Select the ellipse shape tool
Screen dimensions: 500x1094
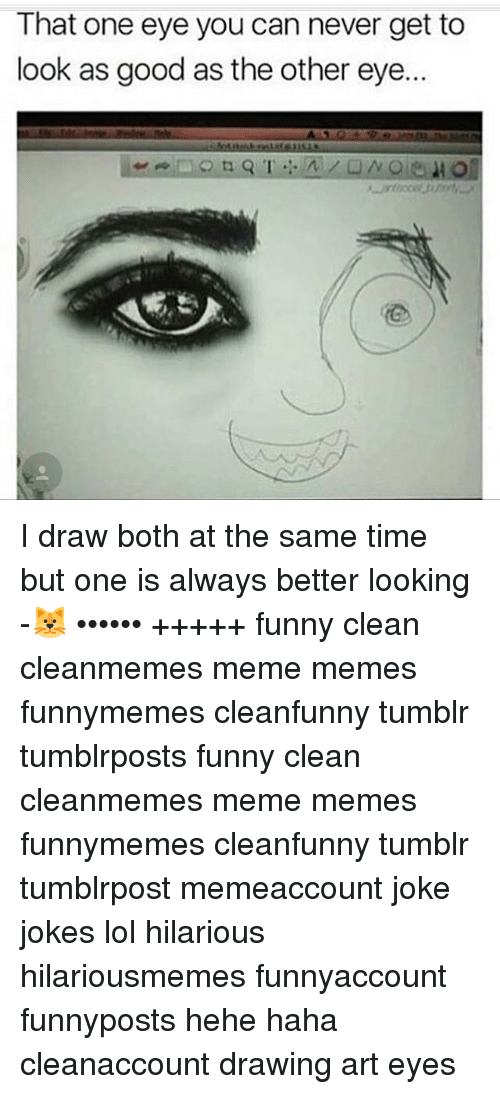click(395, 165)
